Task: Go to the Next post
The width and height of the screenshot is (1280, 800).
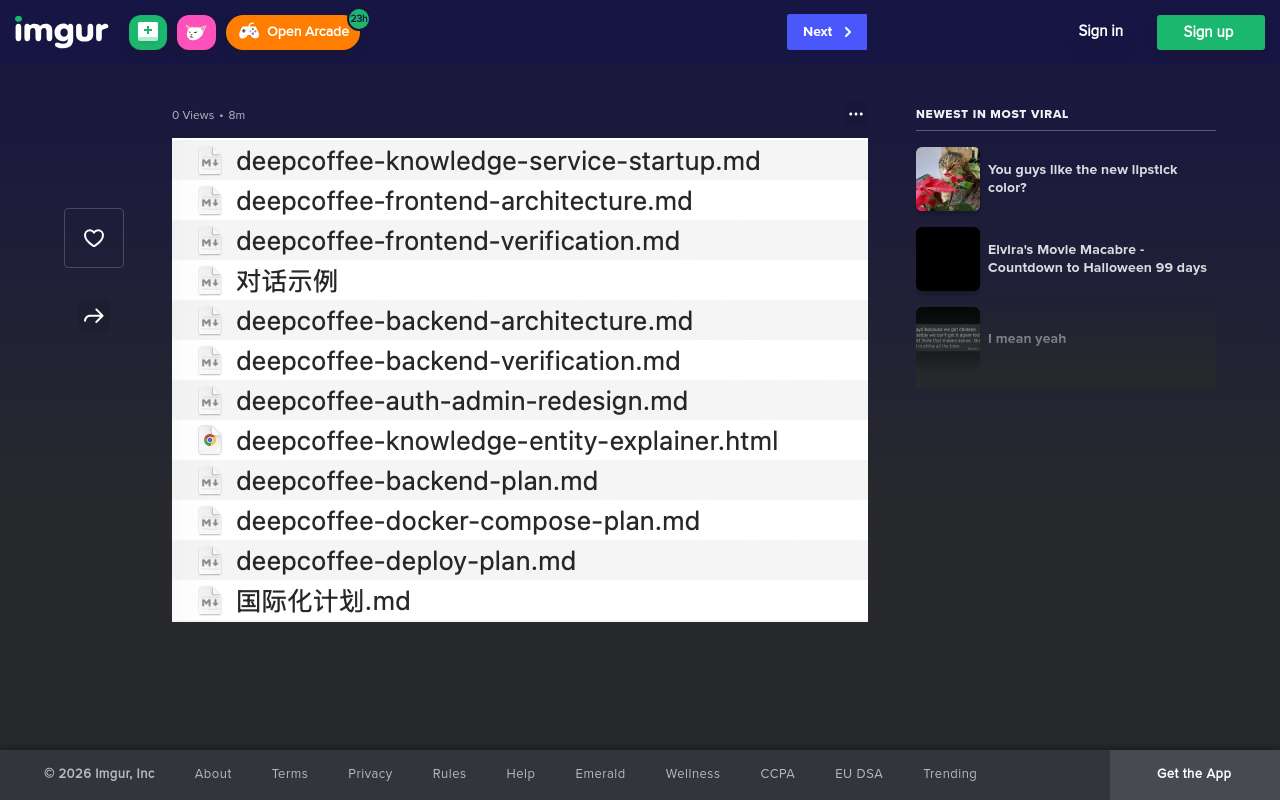Action: (827, 32)
